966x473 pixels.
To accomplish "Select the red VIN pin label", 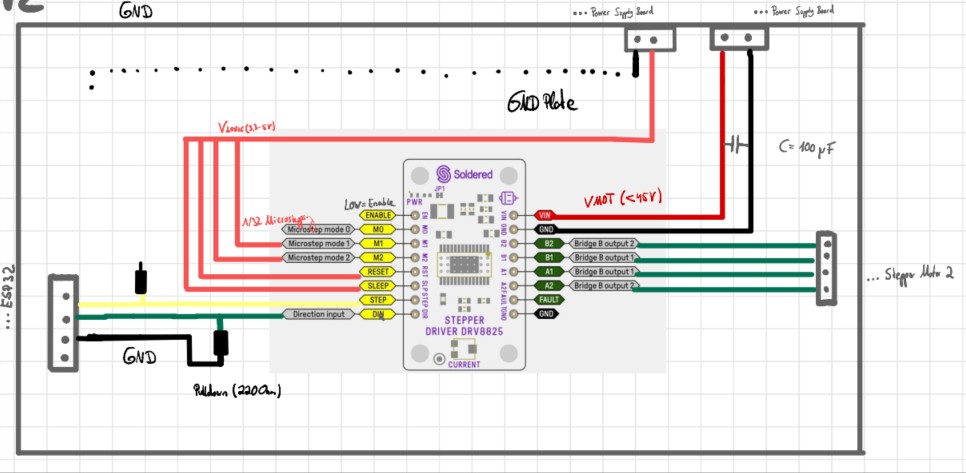I will pos(543,216).
